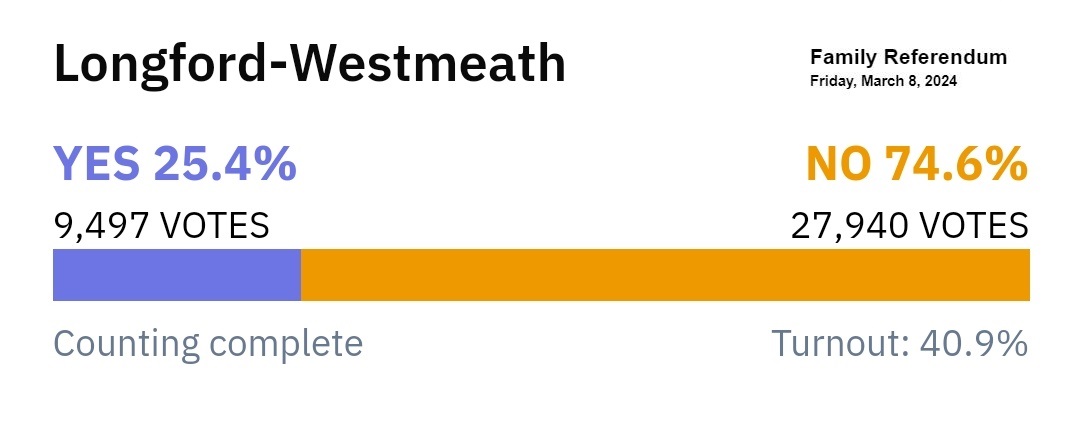Click the Counting complete status text
The width and height of the screenshot is (1080, 436).
(x=208, y=344)
